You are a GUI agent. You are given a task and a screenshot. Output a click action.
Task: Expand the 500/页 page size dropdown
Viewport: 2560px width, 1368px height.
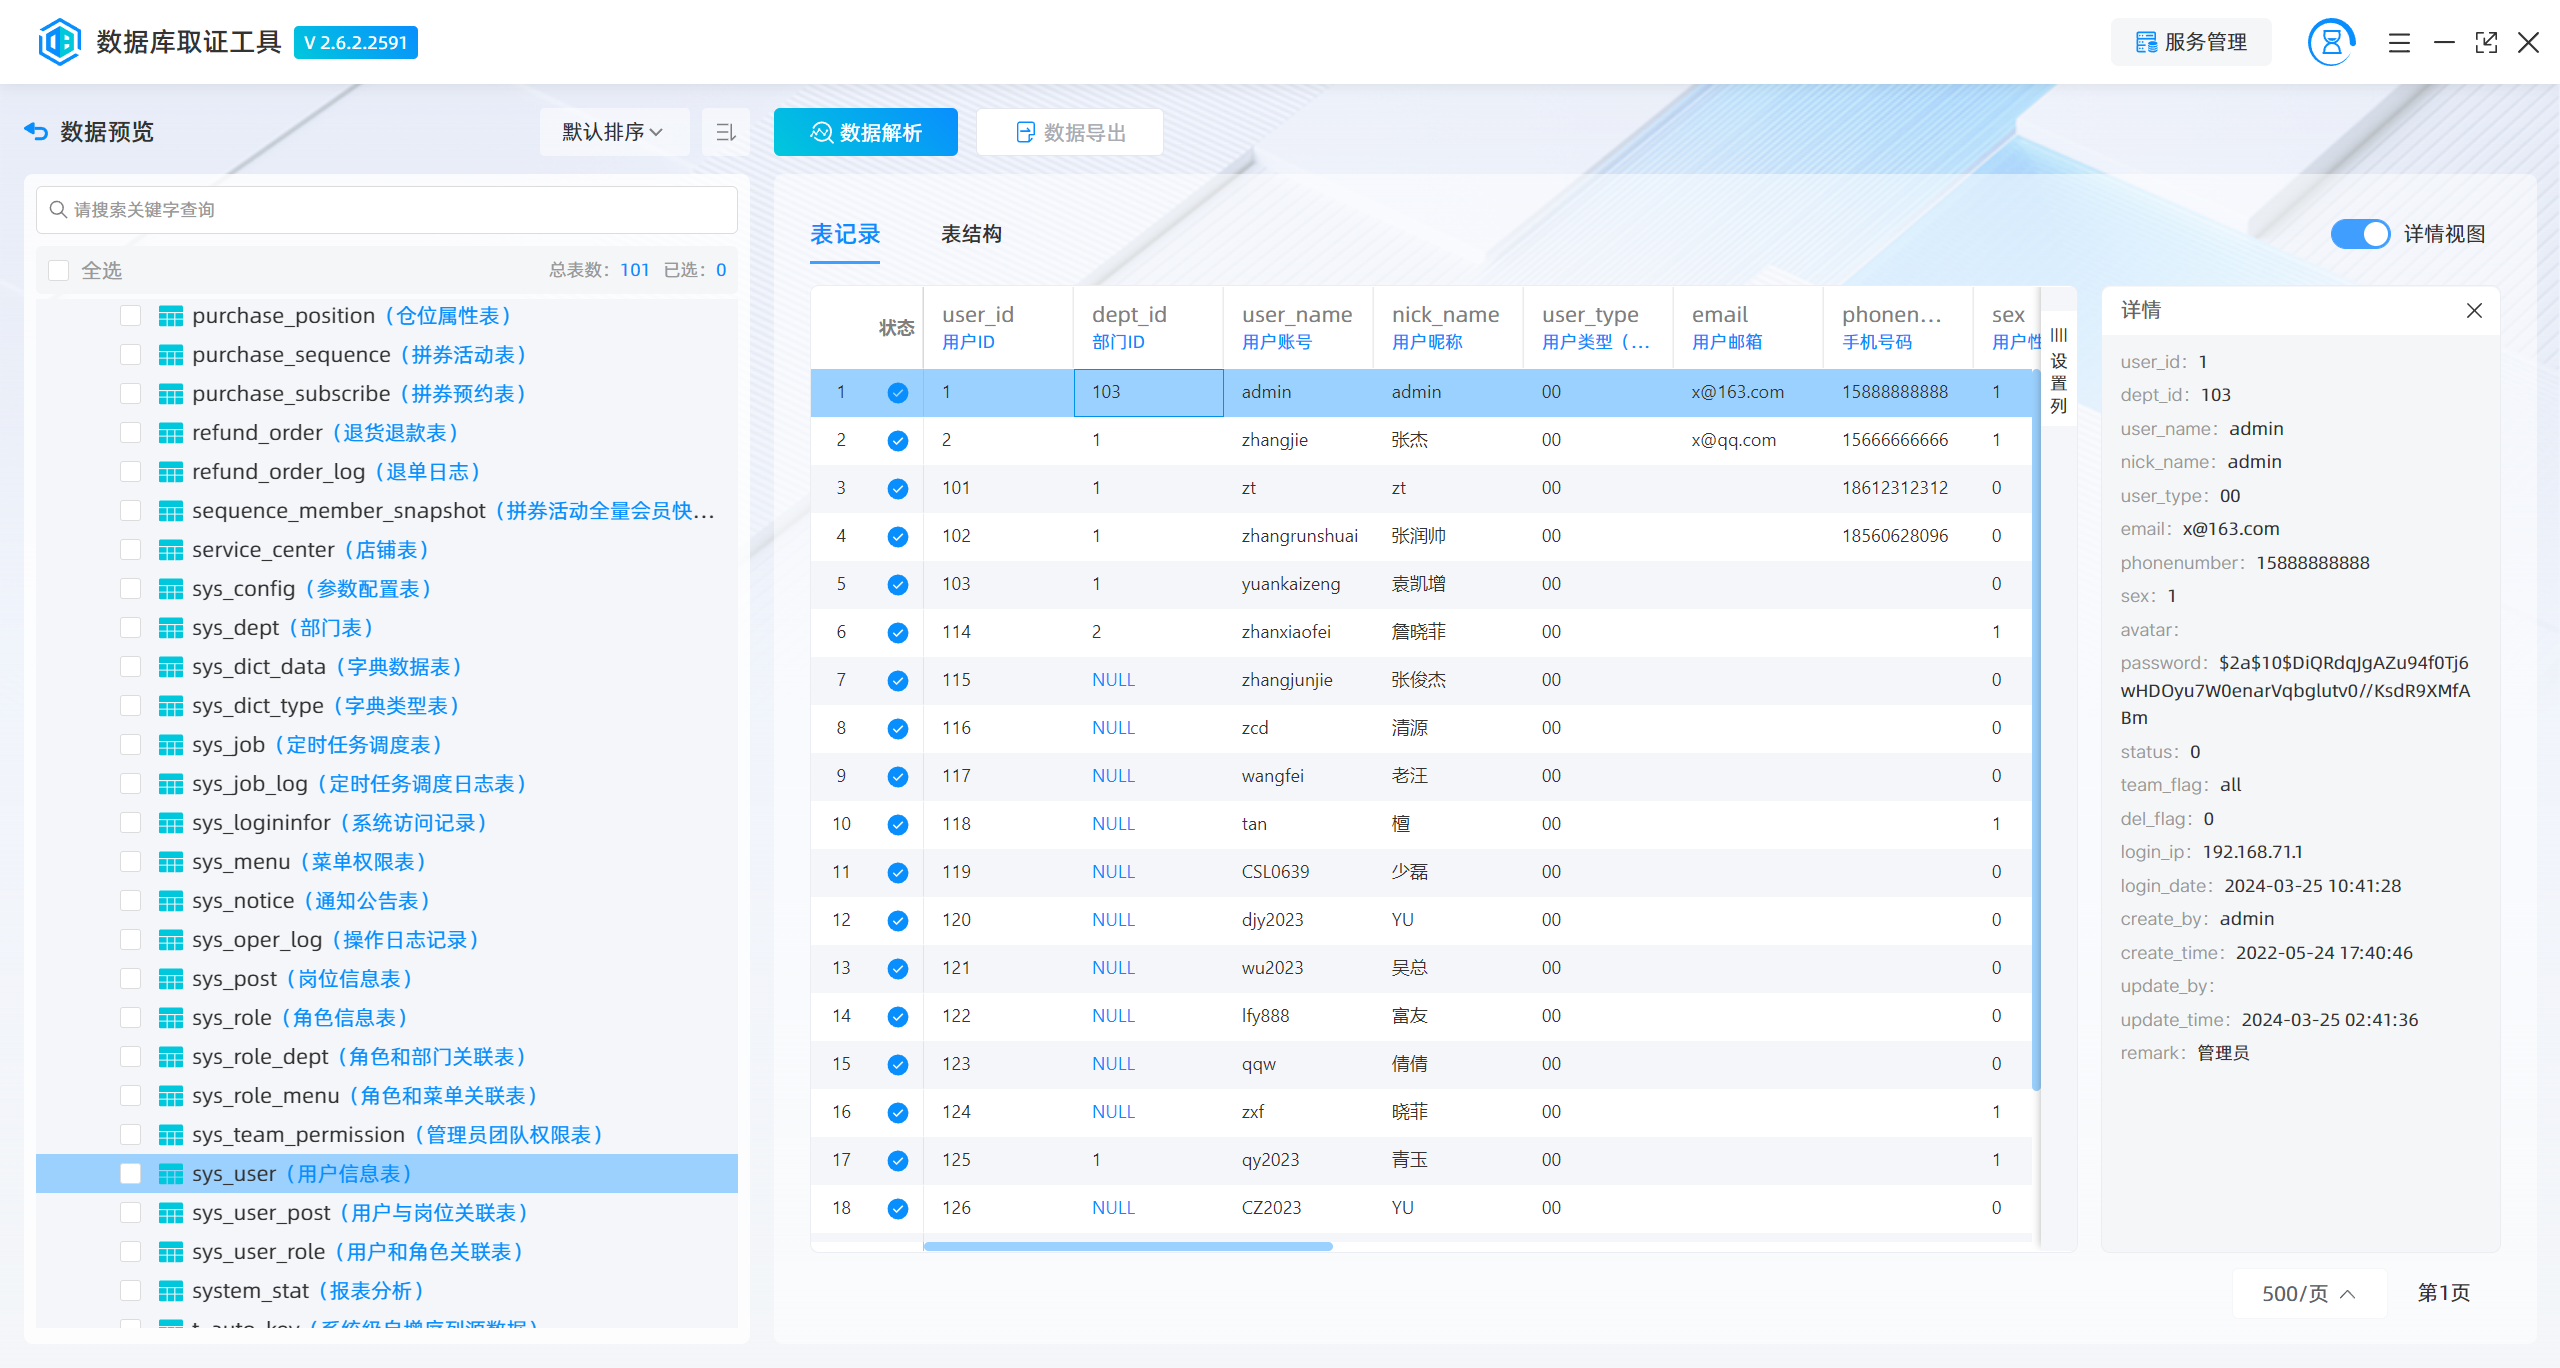2308,1293
